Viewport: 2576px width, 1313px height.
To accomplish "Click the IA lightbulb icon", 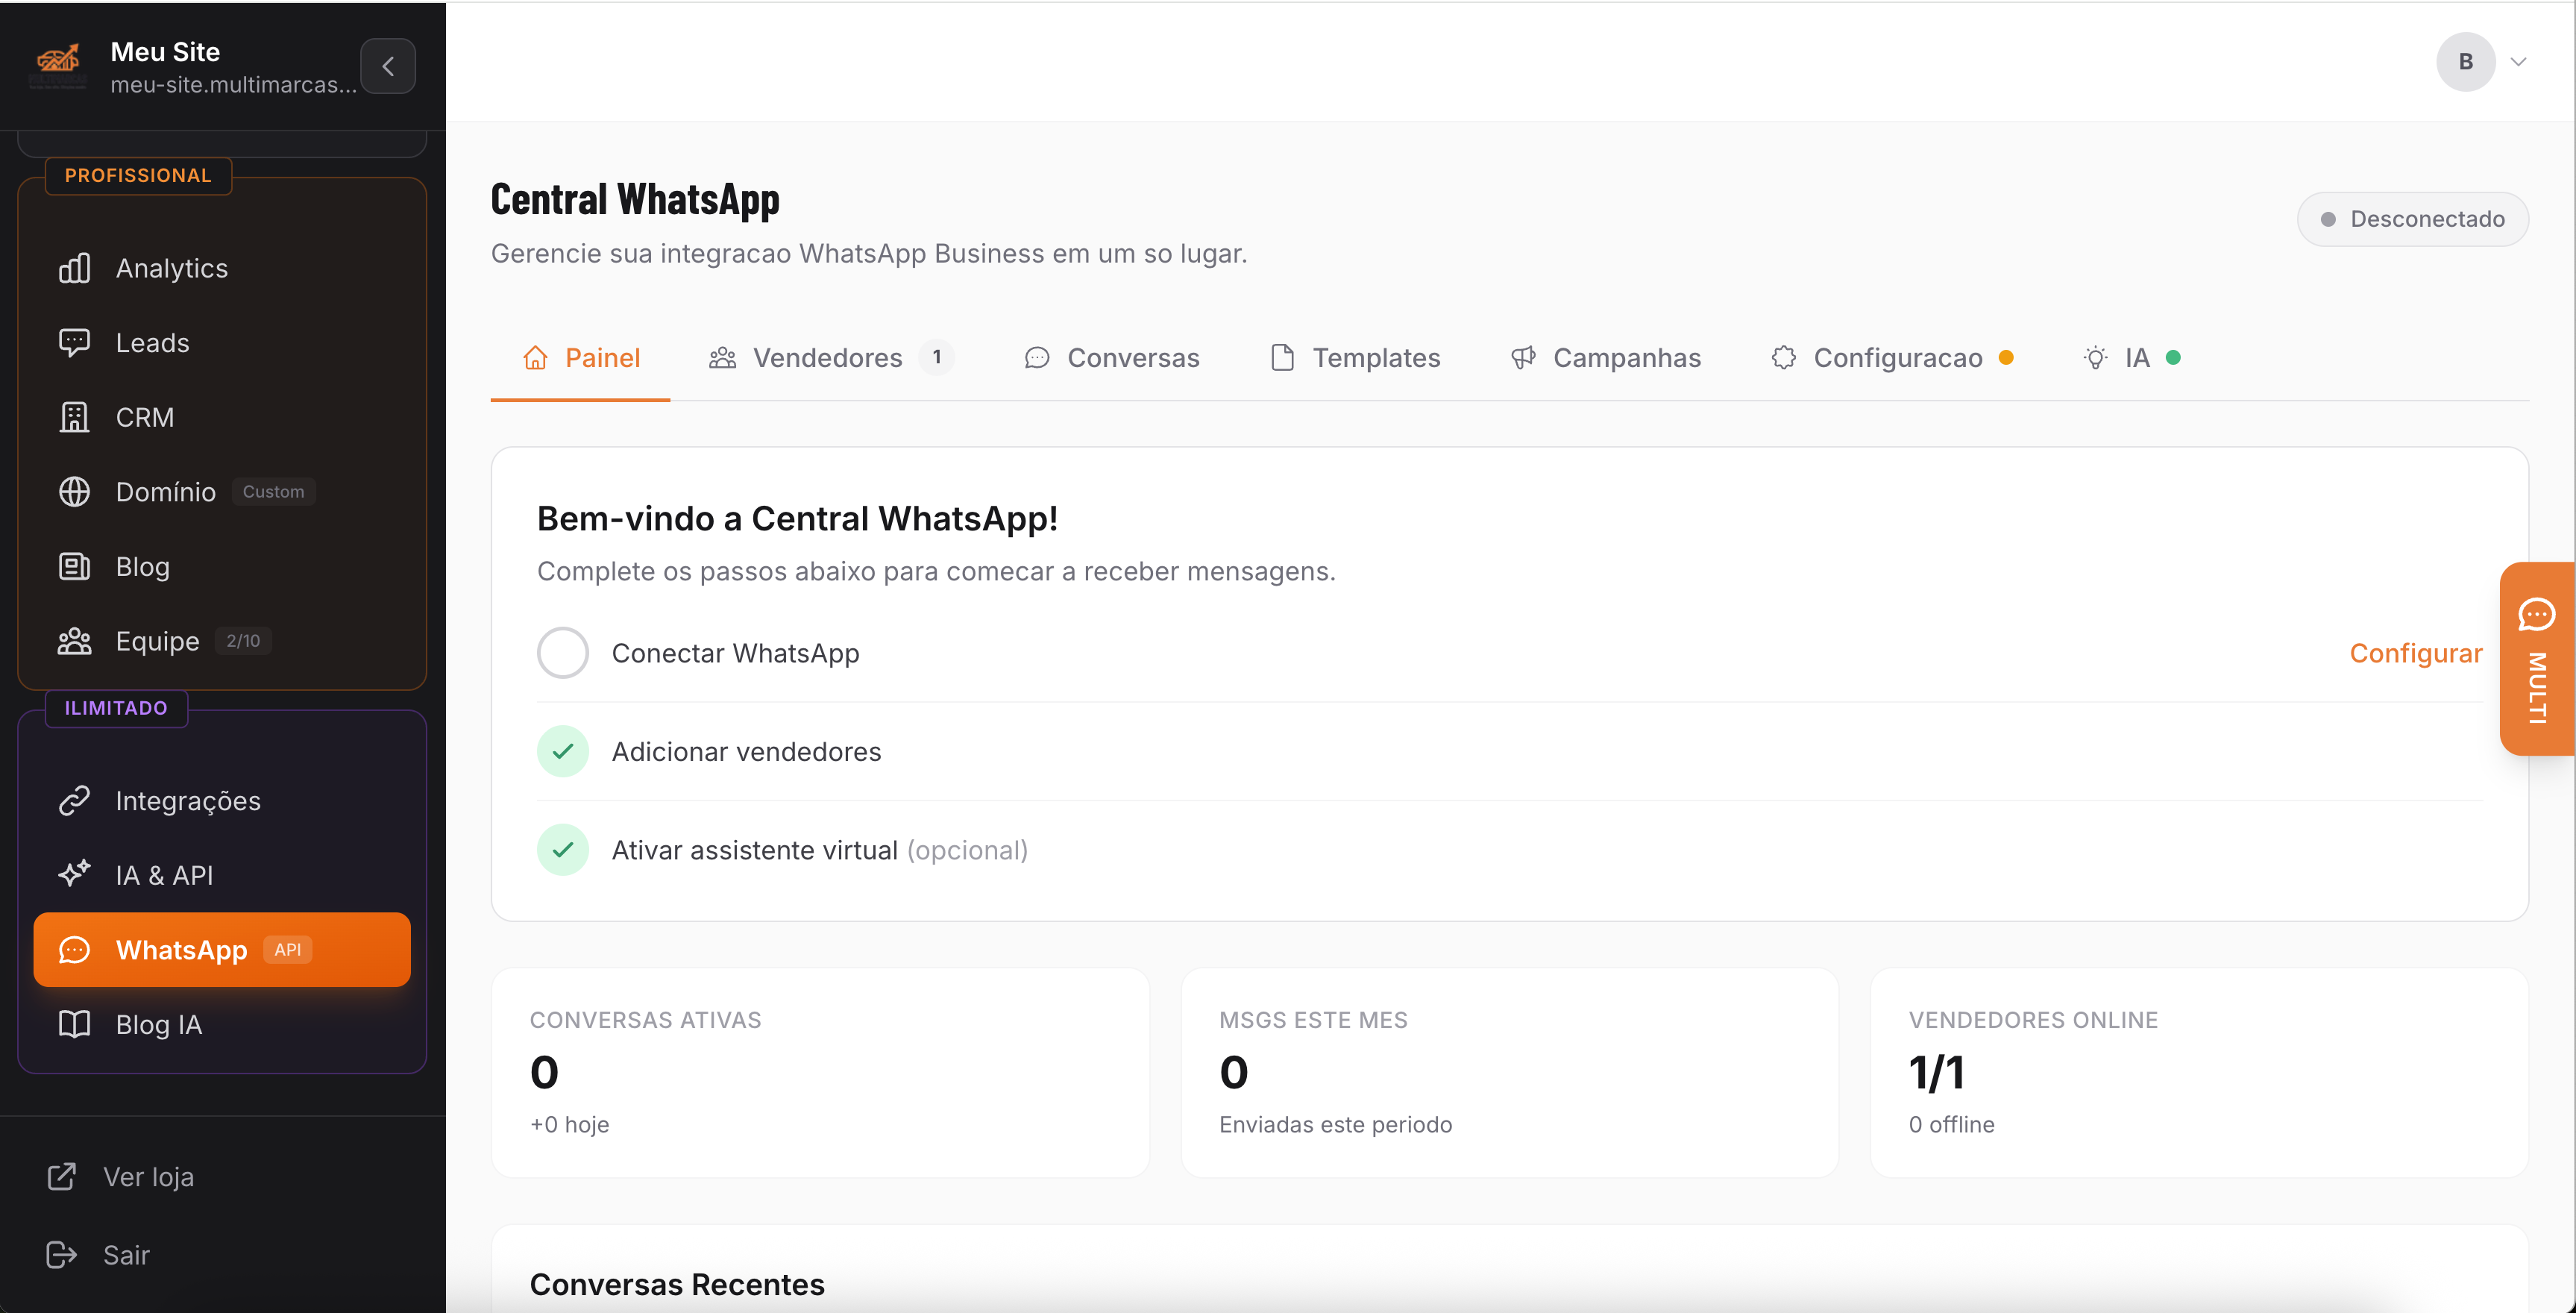I will (2095, 358).
